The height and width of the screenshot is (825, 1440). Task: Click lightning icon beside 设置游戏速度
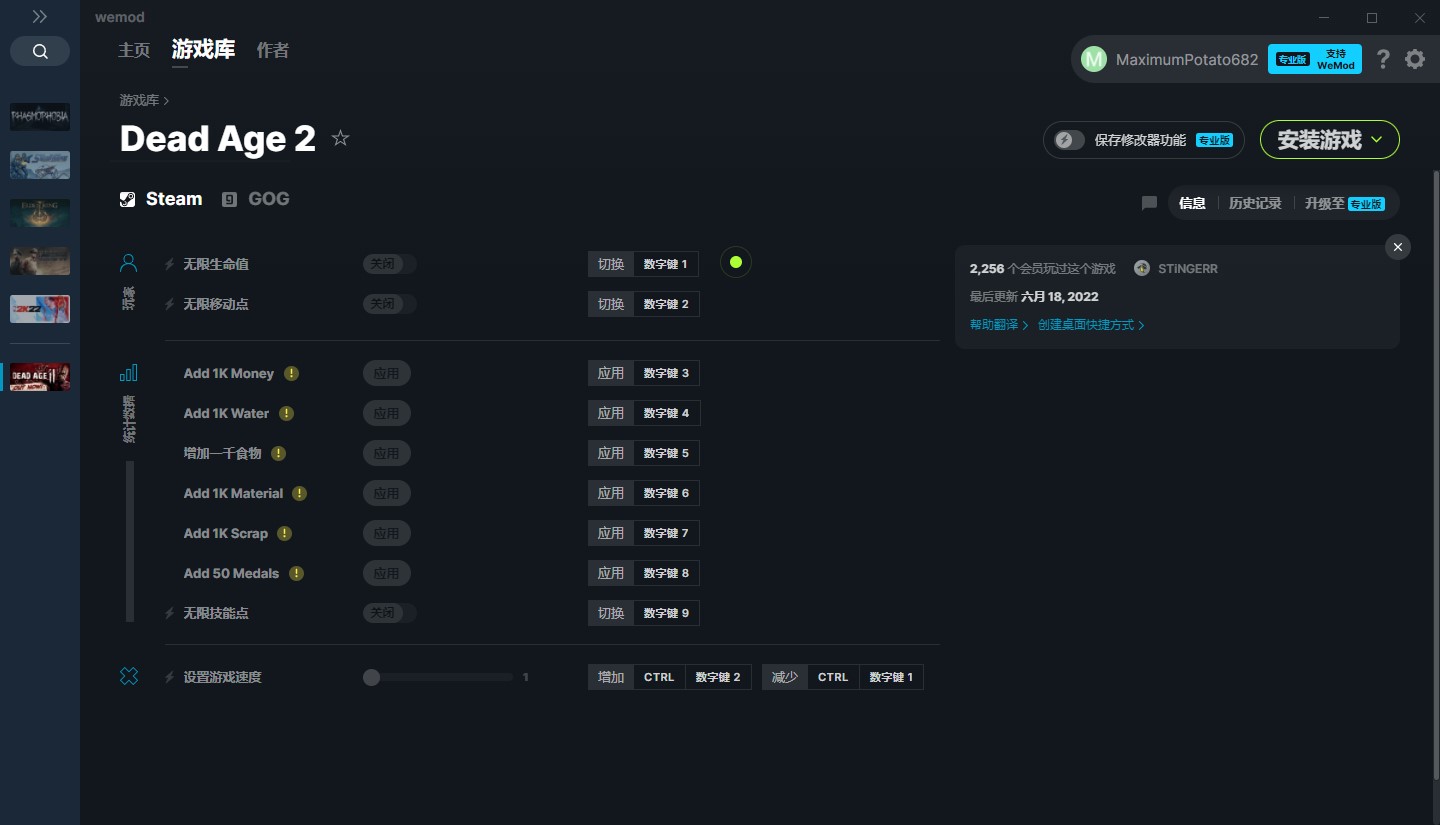coord(169,677)
